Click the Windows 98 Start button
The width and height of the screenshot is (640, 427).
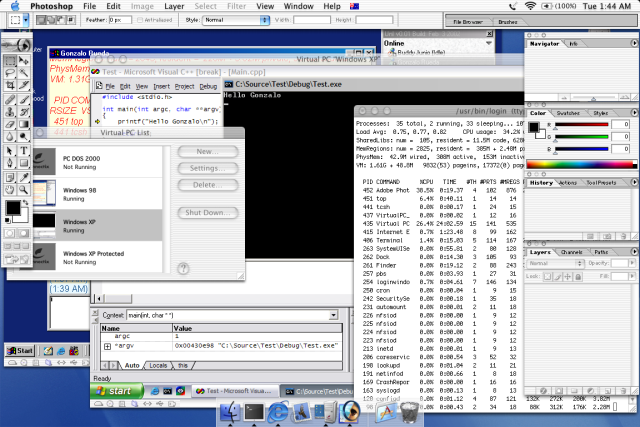20,351
